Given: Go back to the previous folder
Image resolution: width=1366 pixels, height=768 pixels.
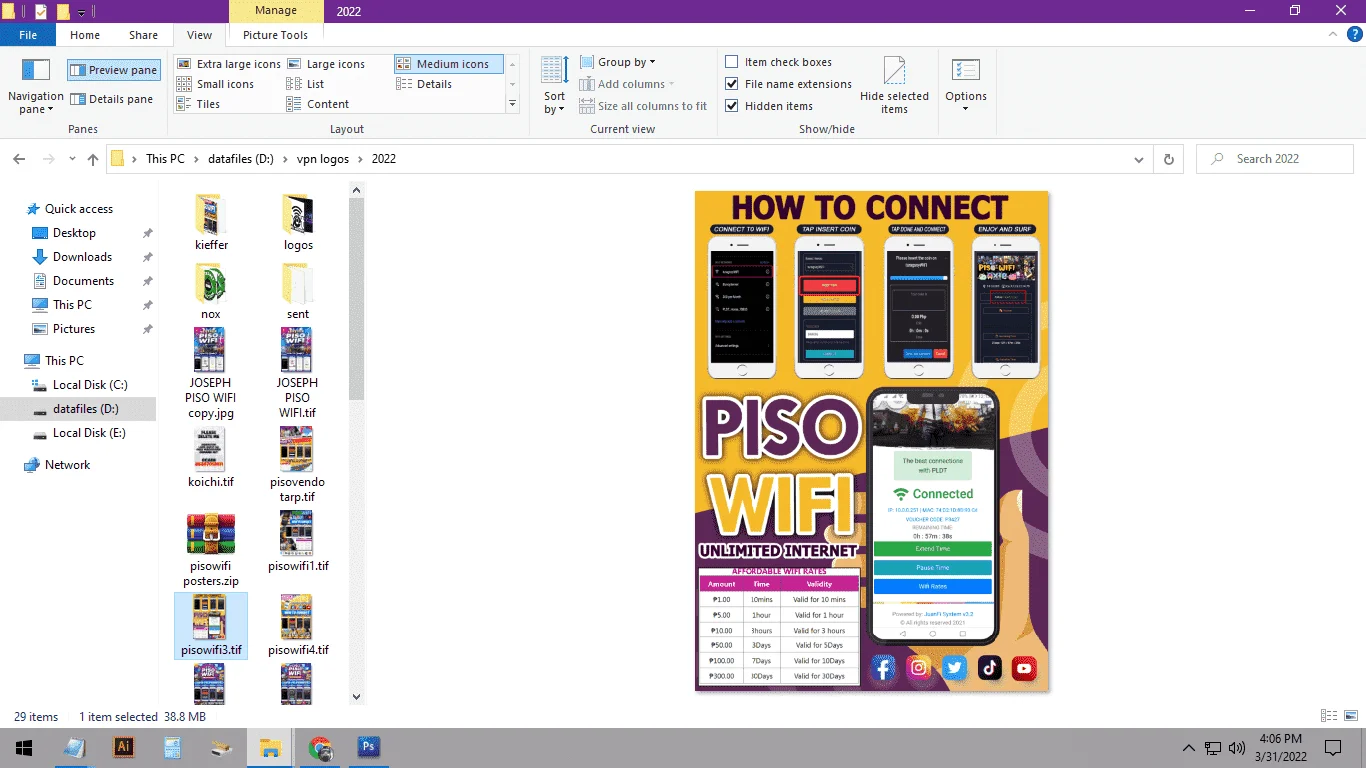Looking at the screenshot, I should pyautogui.click(x=19, y=159).
